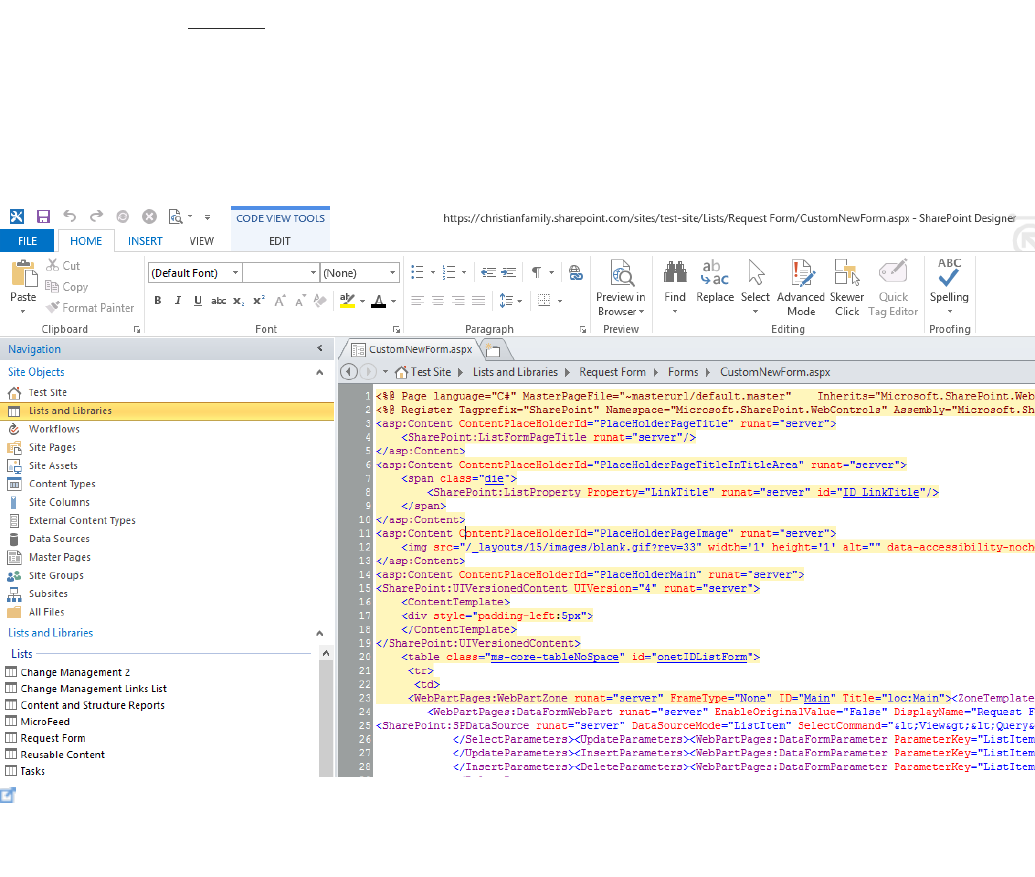Switch to the VIEW ribbon tab
This screenshot has width=1035, height=877.
(x=201, y=241)
